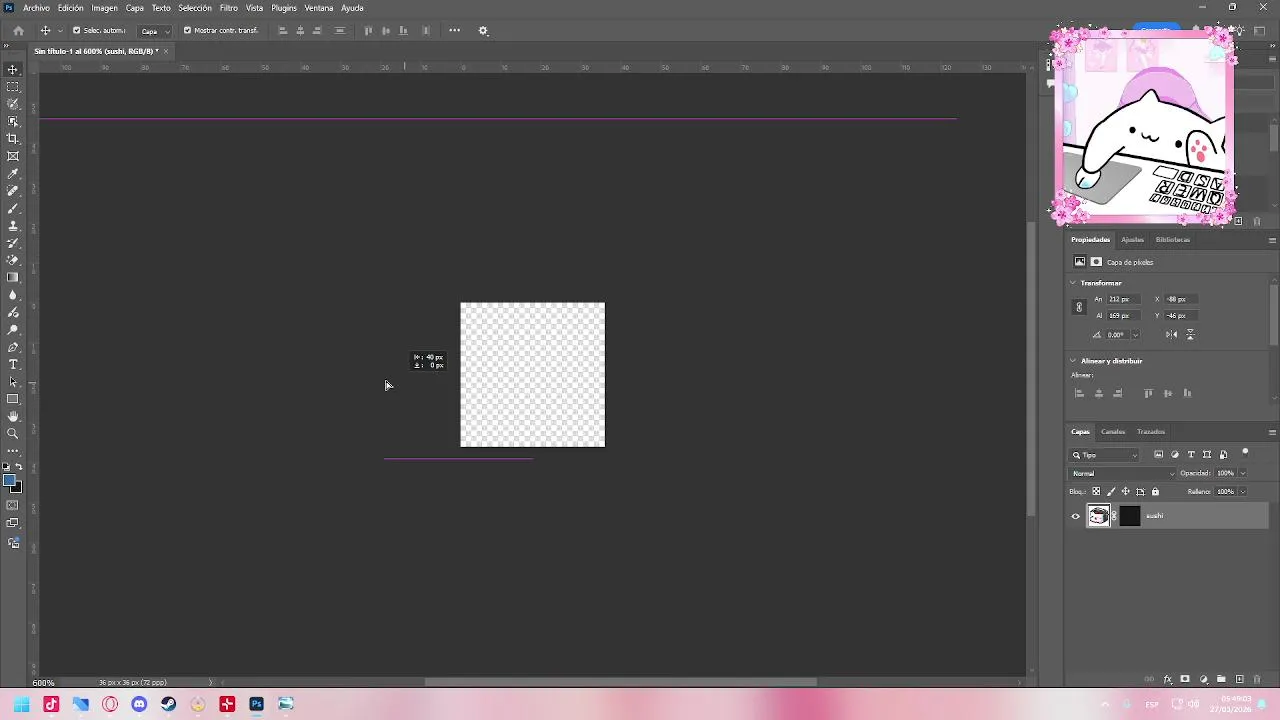1280x720 pixels.
Task: Select the Crop tool
Action: point(13,139)
